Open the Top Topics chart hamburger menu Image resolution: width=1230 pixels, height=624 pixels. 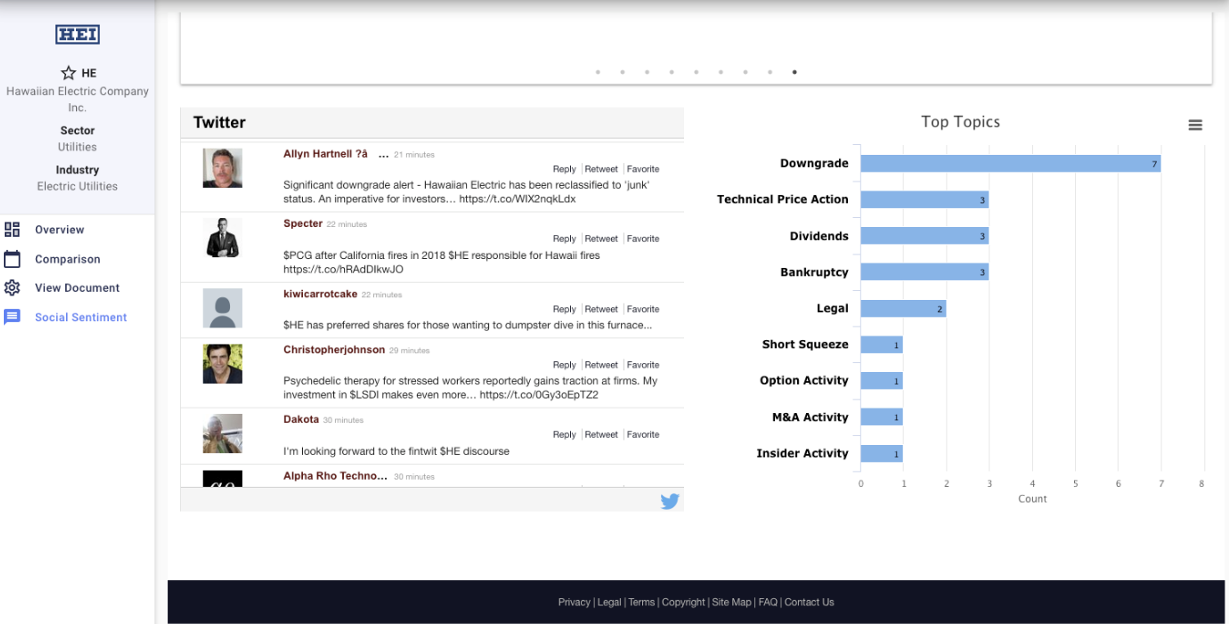(x=1195, y=125)
